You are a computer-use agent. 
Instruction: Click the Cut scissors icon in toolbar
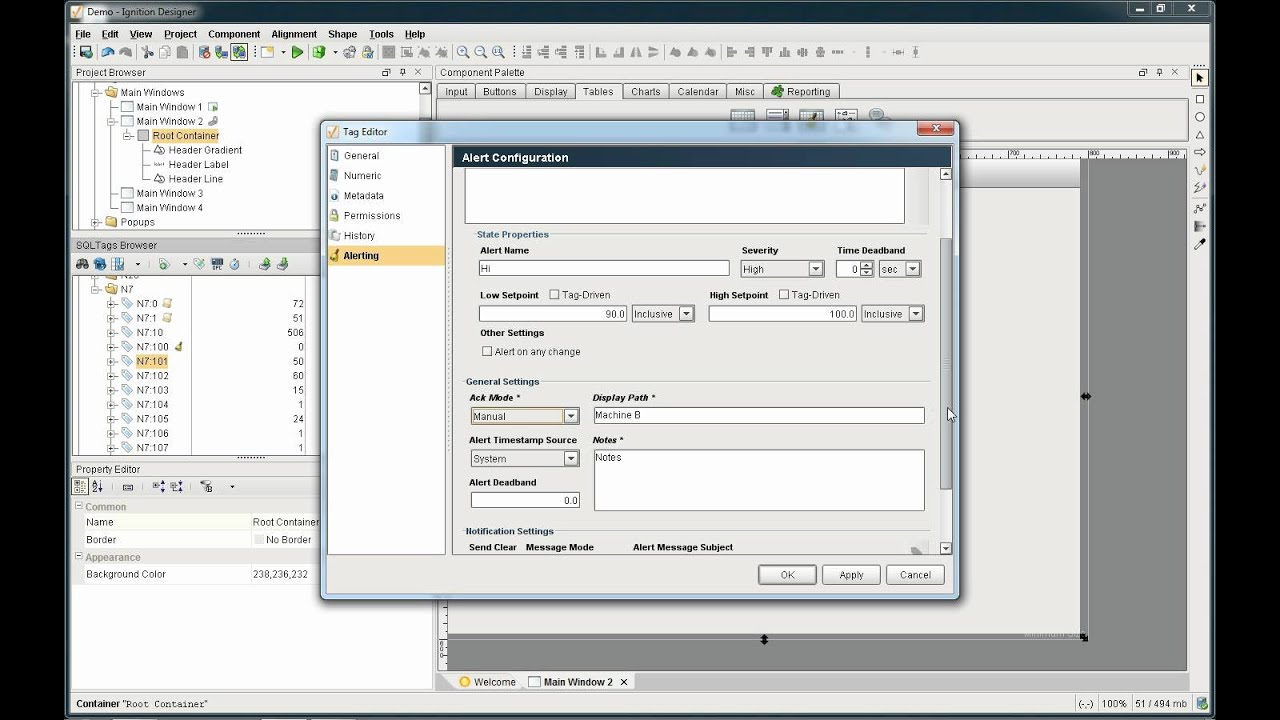[147, 52]
